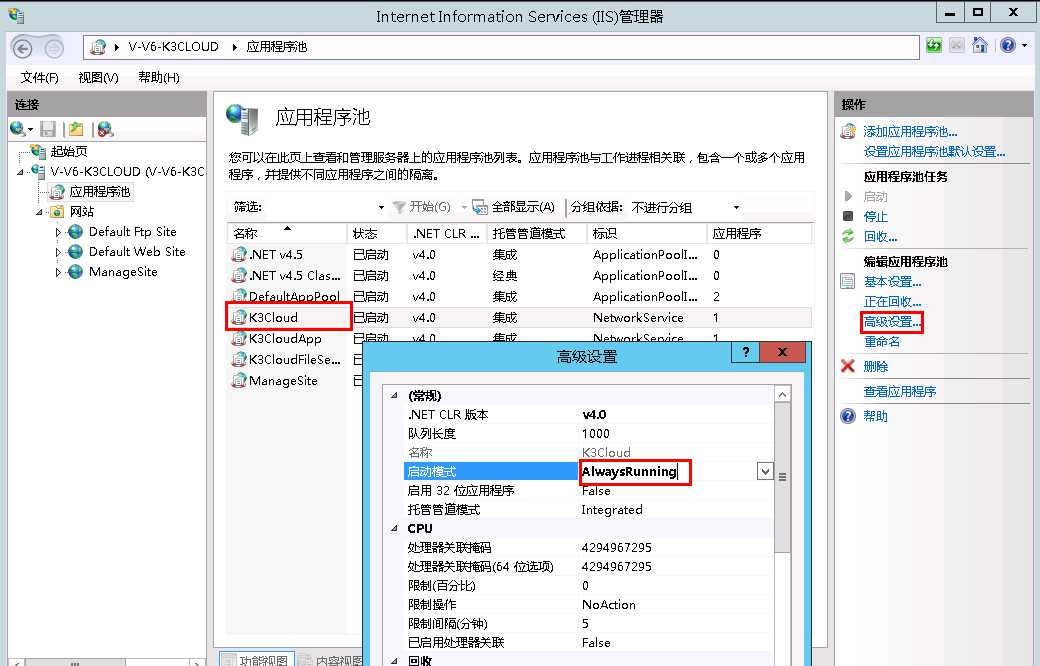Click the DefaultAppPool row icon
The width and height of the screenshot is (1040, 666).
[239, 296]
